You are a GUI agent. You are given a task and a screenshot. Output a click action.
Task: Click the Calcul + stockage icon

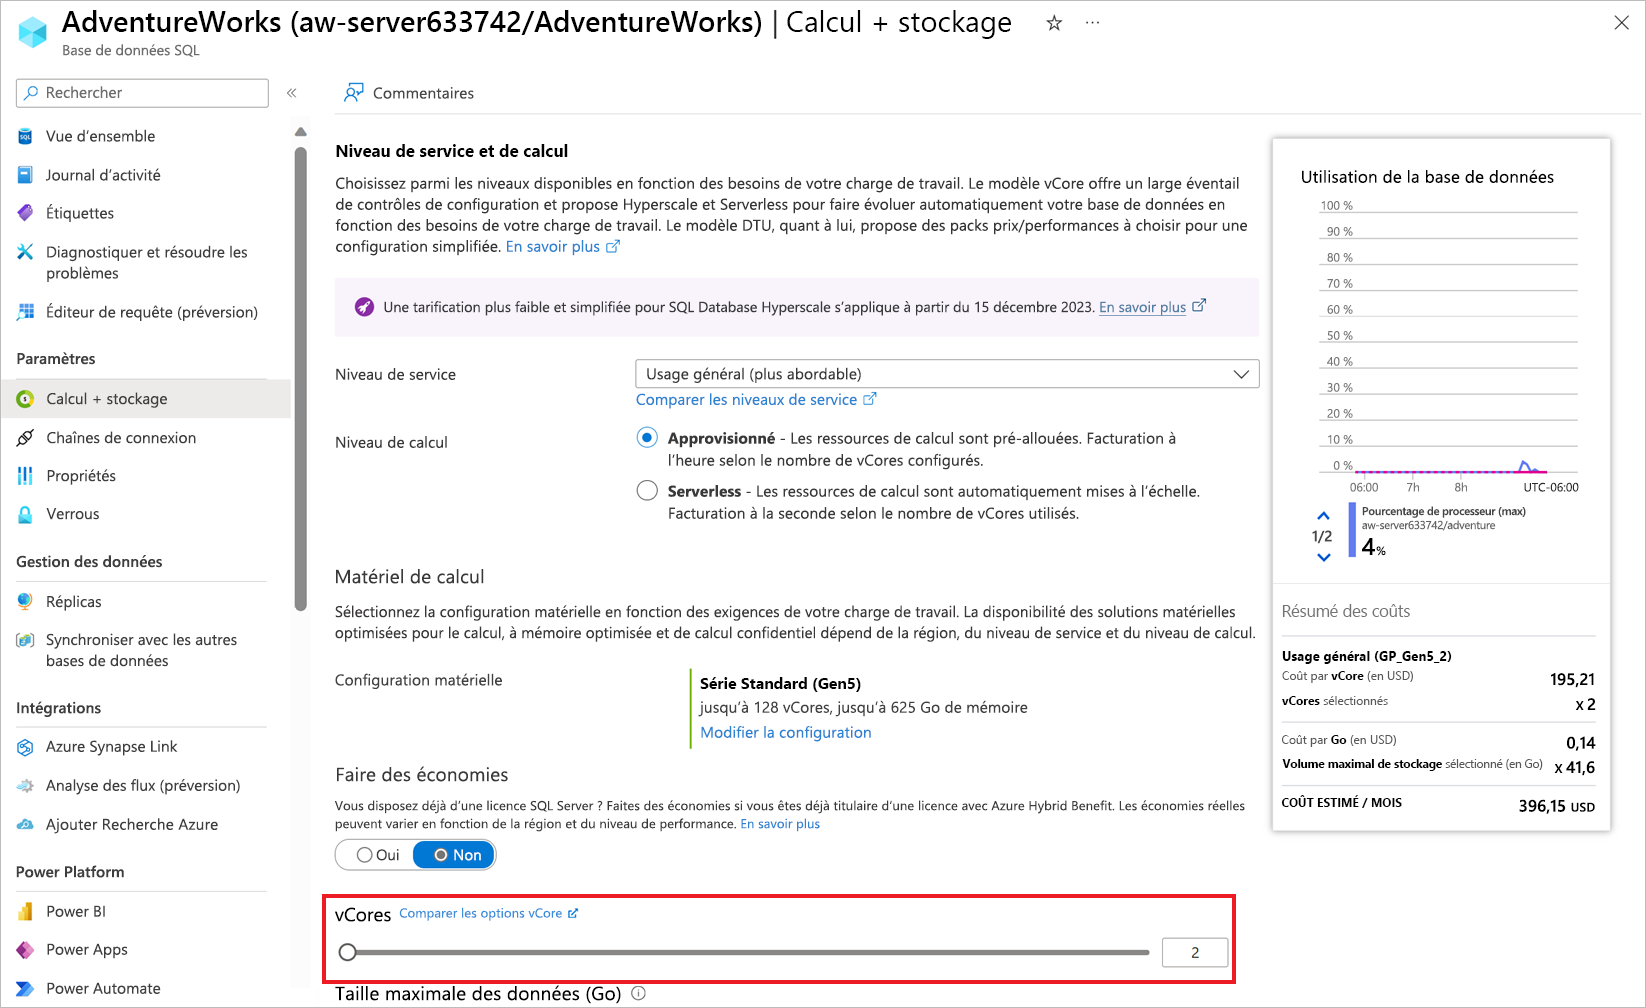[26, 399]
